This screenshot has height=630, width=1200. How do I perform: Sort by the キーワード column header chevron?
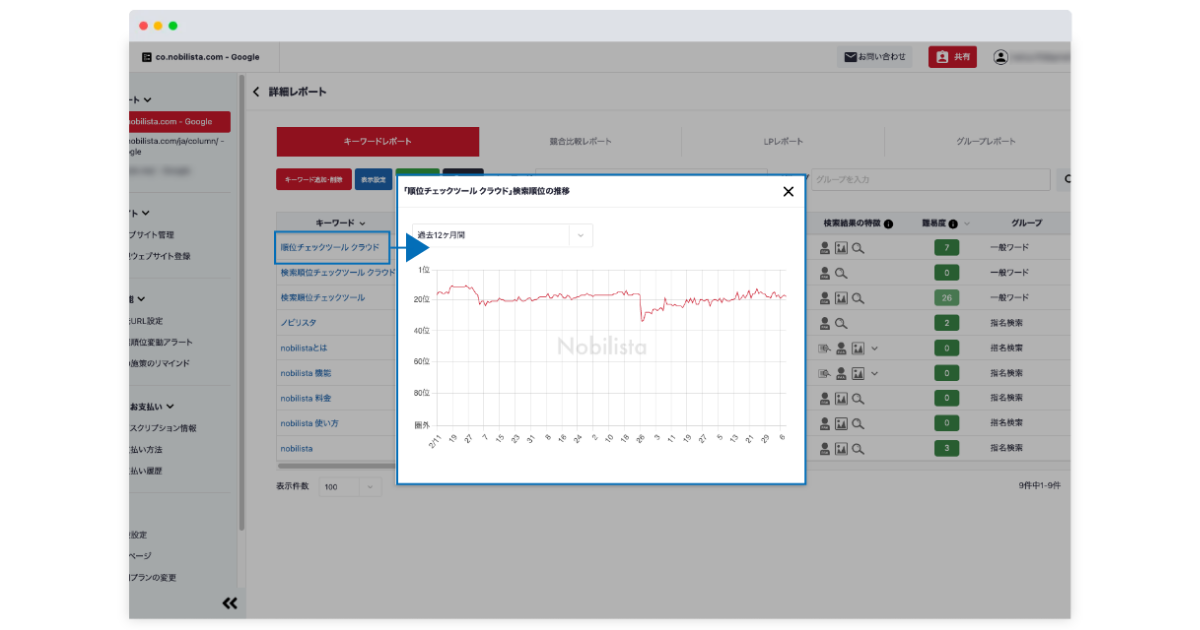[363, 224]
